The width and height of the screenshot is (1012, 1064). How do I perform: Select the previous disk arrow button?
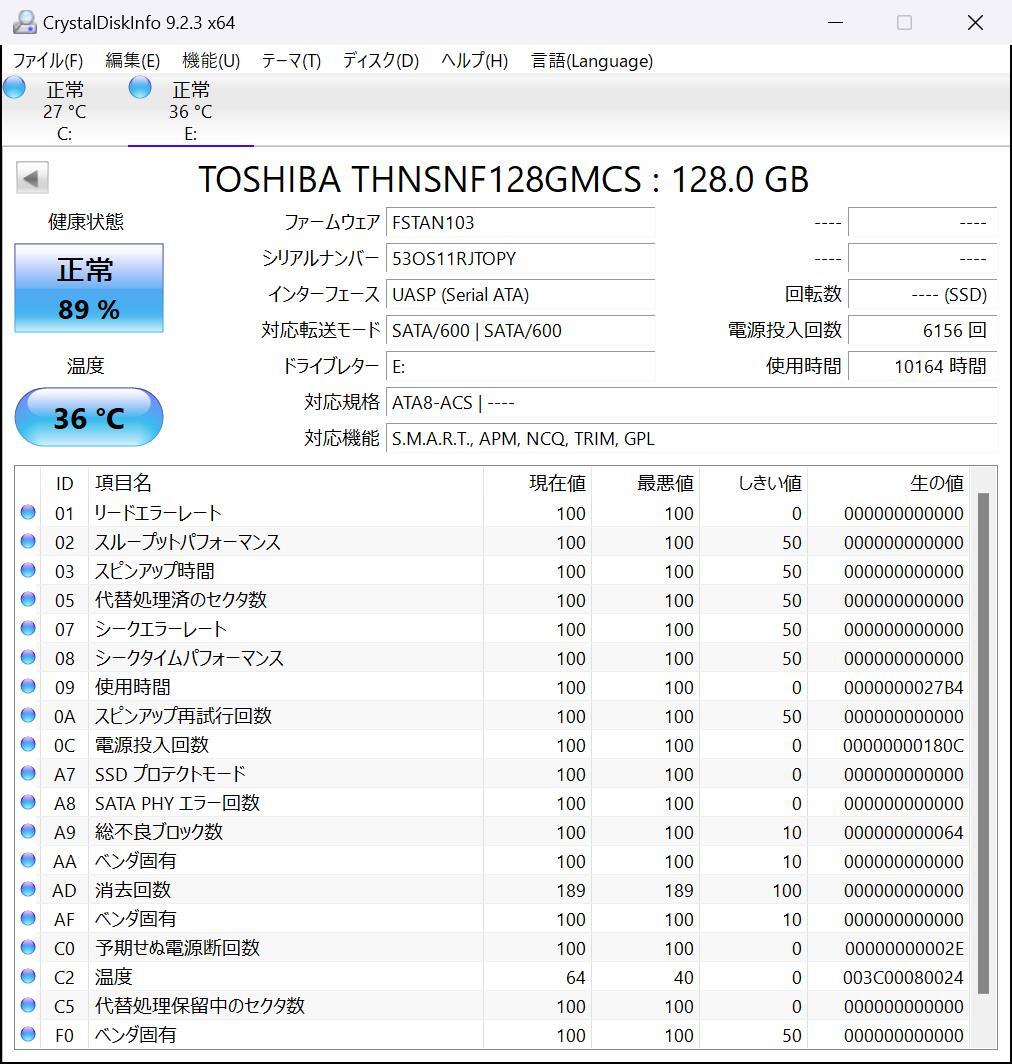pos(32,178)
